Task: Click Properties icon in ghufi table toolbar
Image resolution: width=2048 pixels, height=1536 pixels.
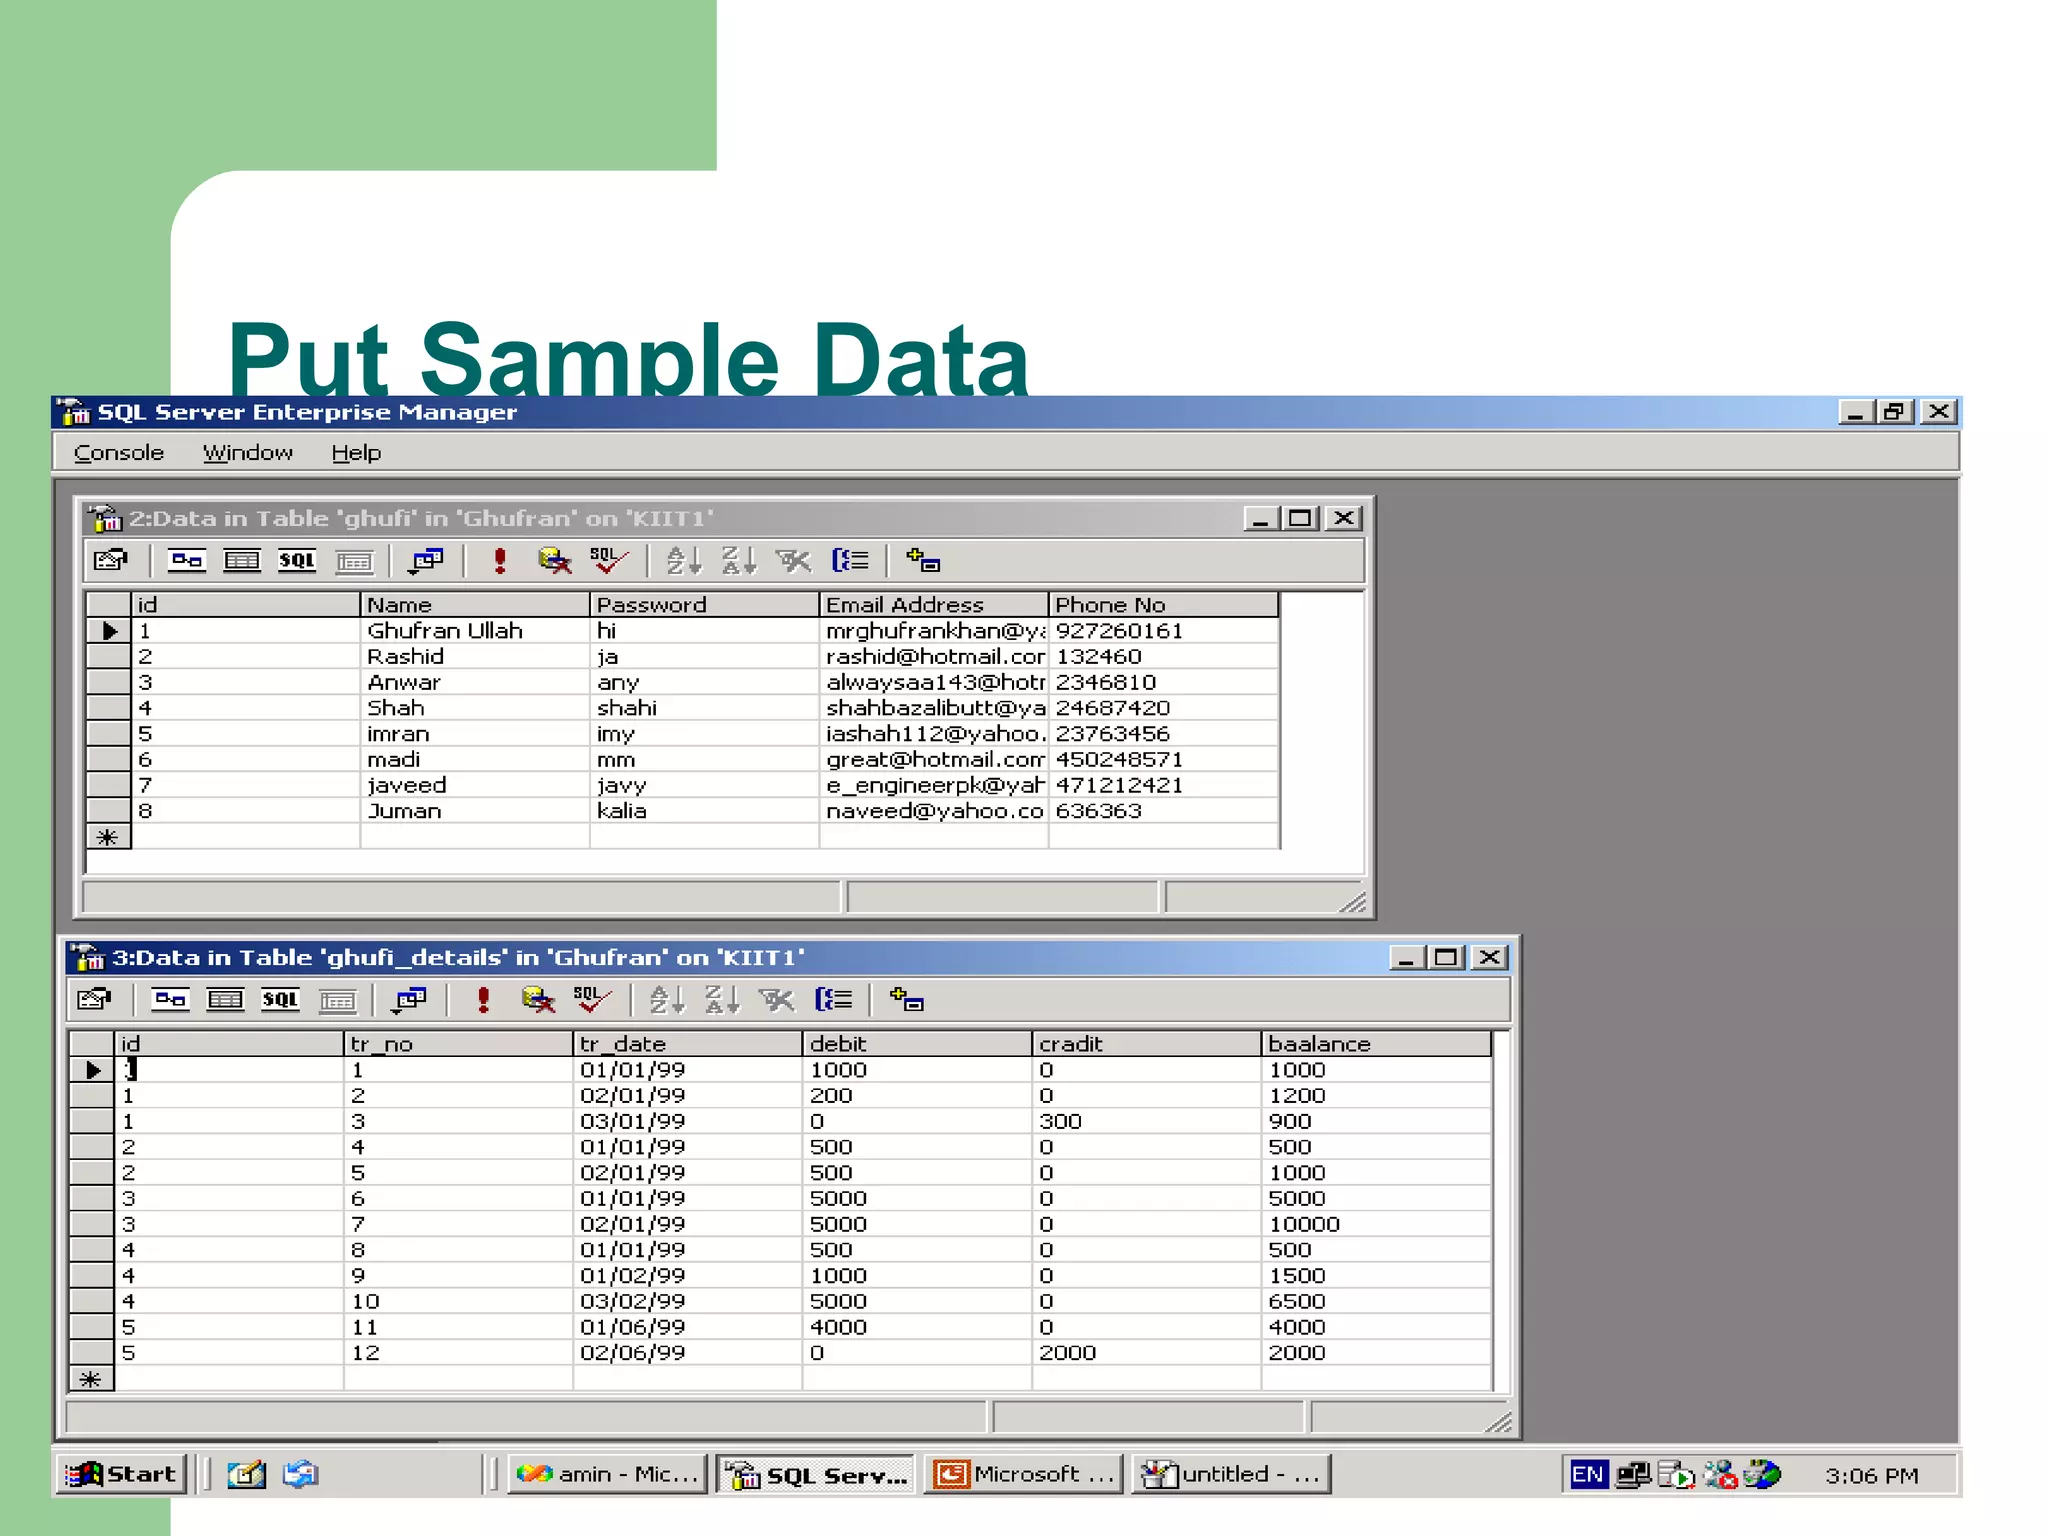Action: point(111,560)
